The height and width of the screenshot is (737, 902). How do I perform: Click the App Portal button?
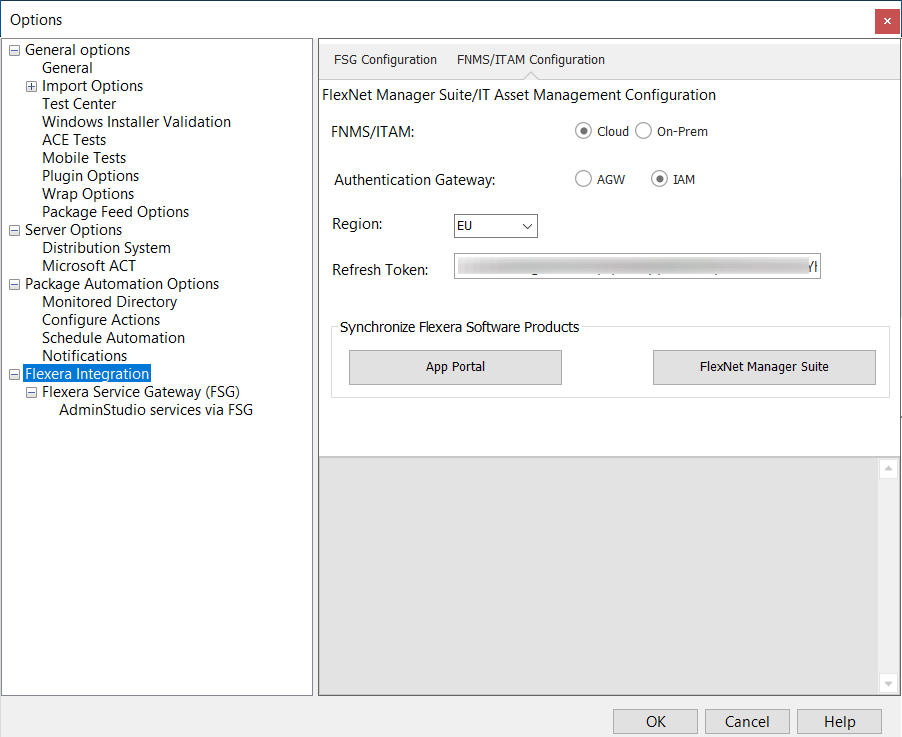455,367
